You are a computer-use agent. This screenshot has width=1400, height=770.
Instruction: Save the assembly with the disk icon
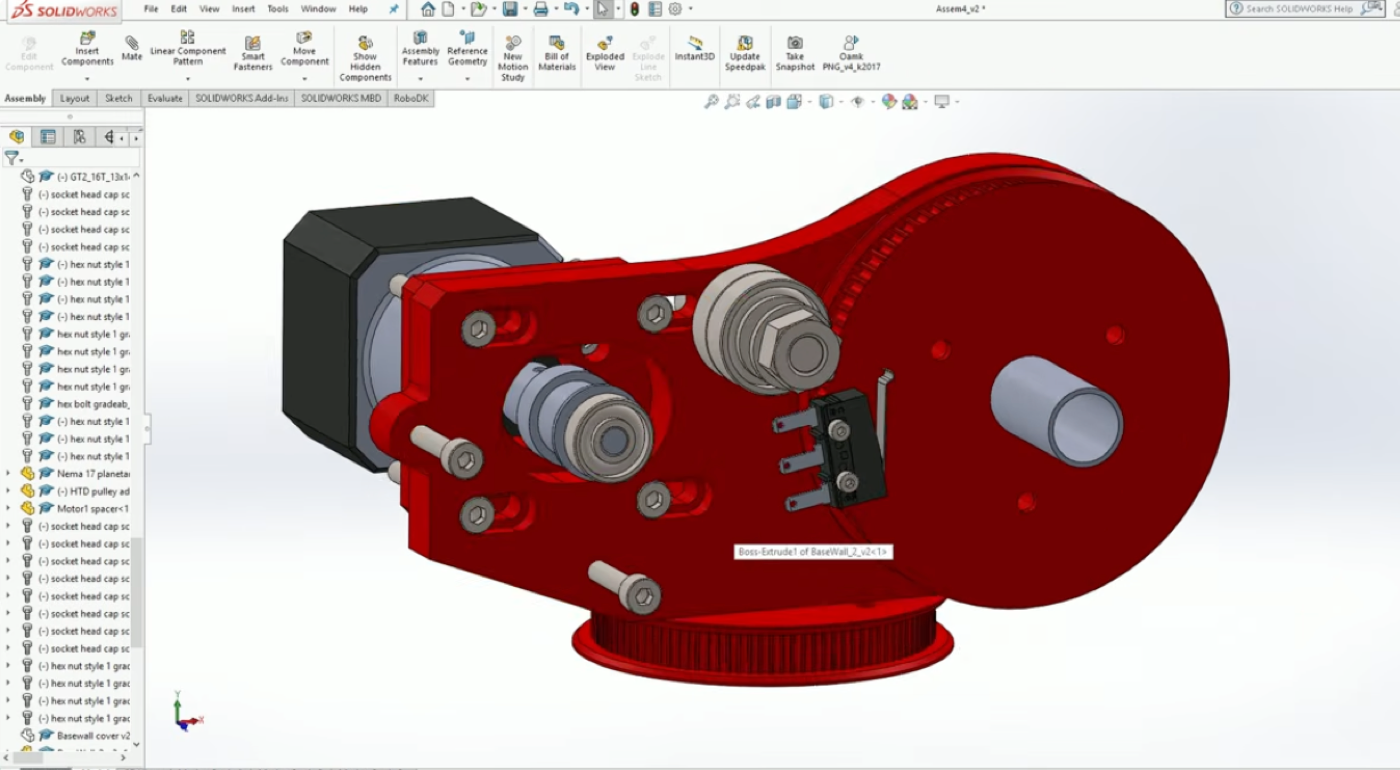510,9
